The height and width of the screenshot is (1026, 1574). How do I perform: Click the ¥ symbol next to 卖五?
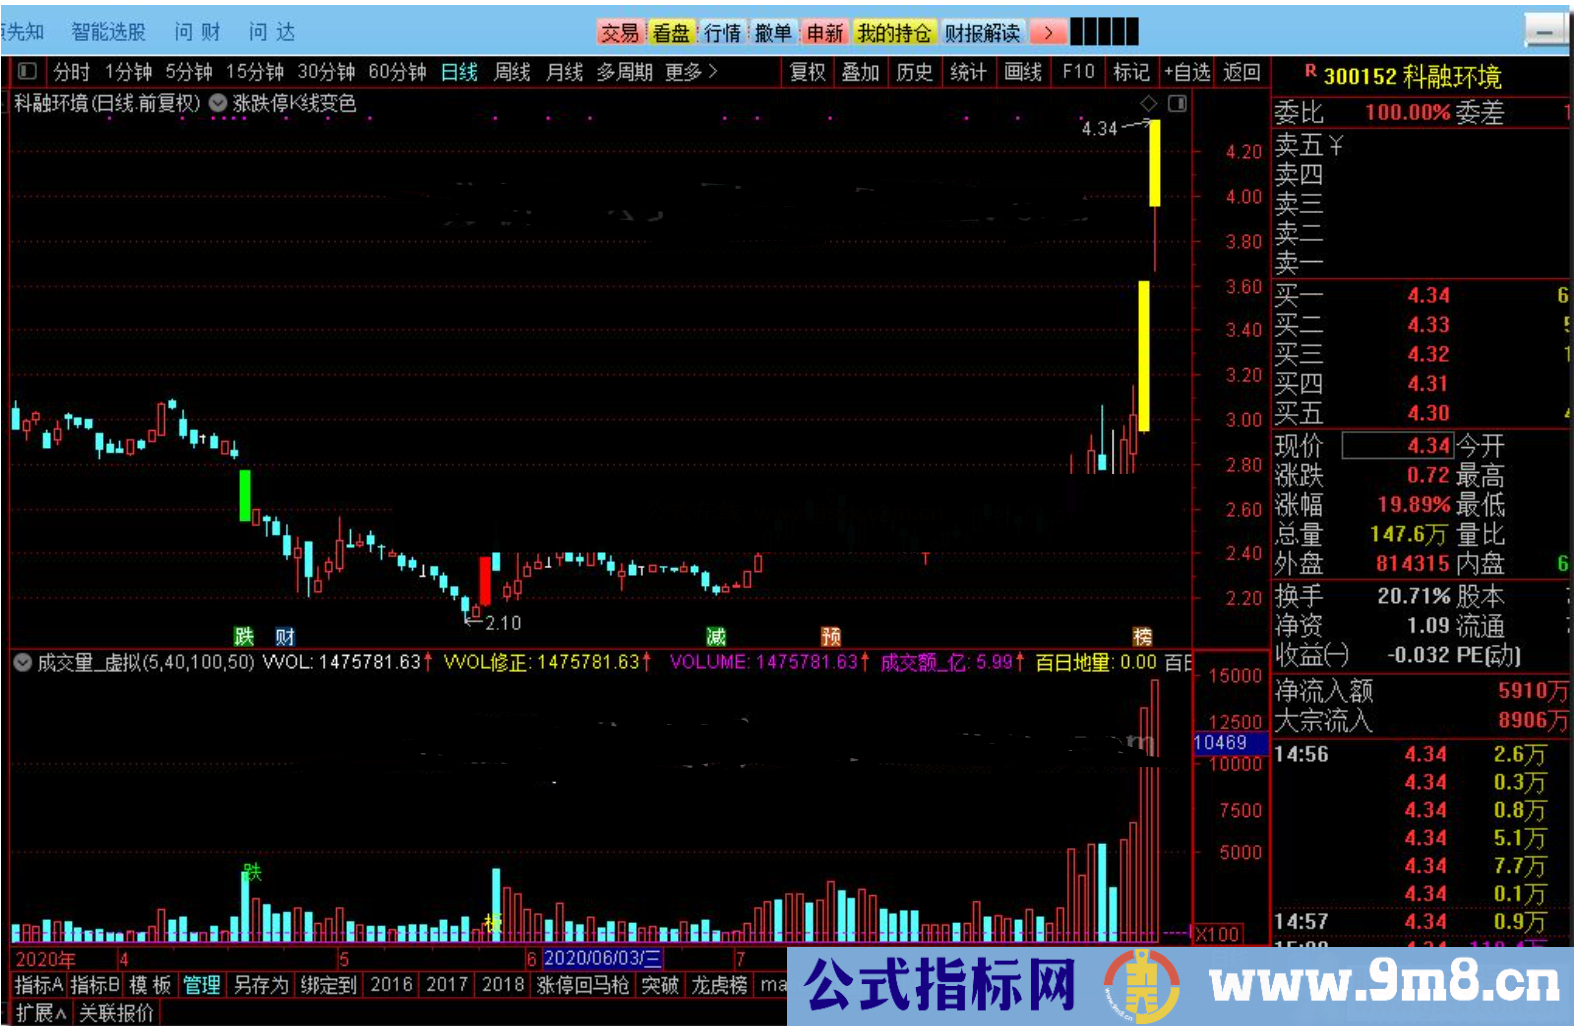tap(1336, 146)
